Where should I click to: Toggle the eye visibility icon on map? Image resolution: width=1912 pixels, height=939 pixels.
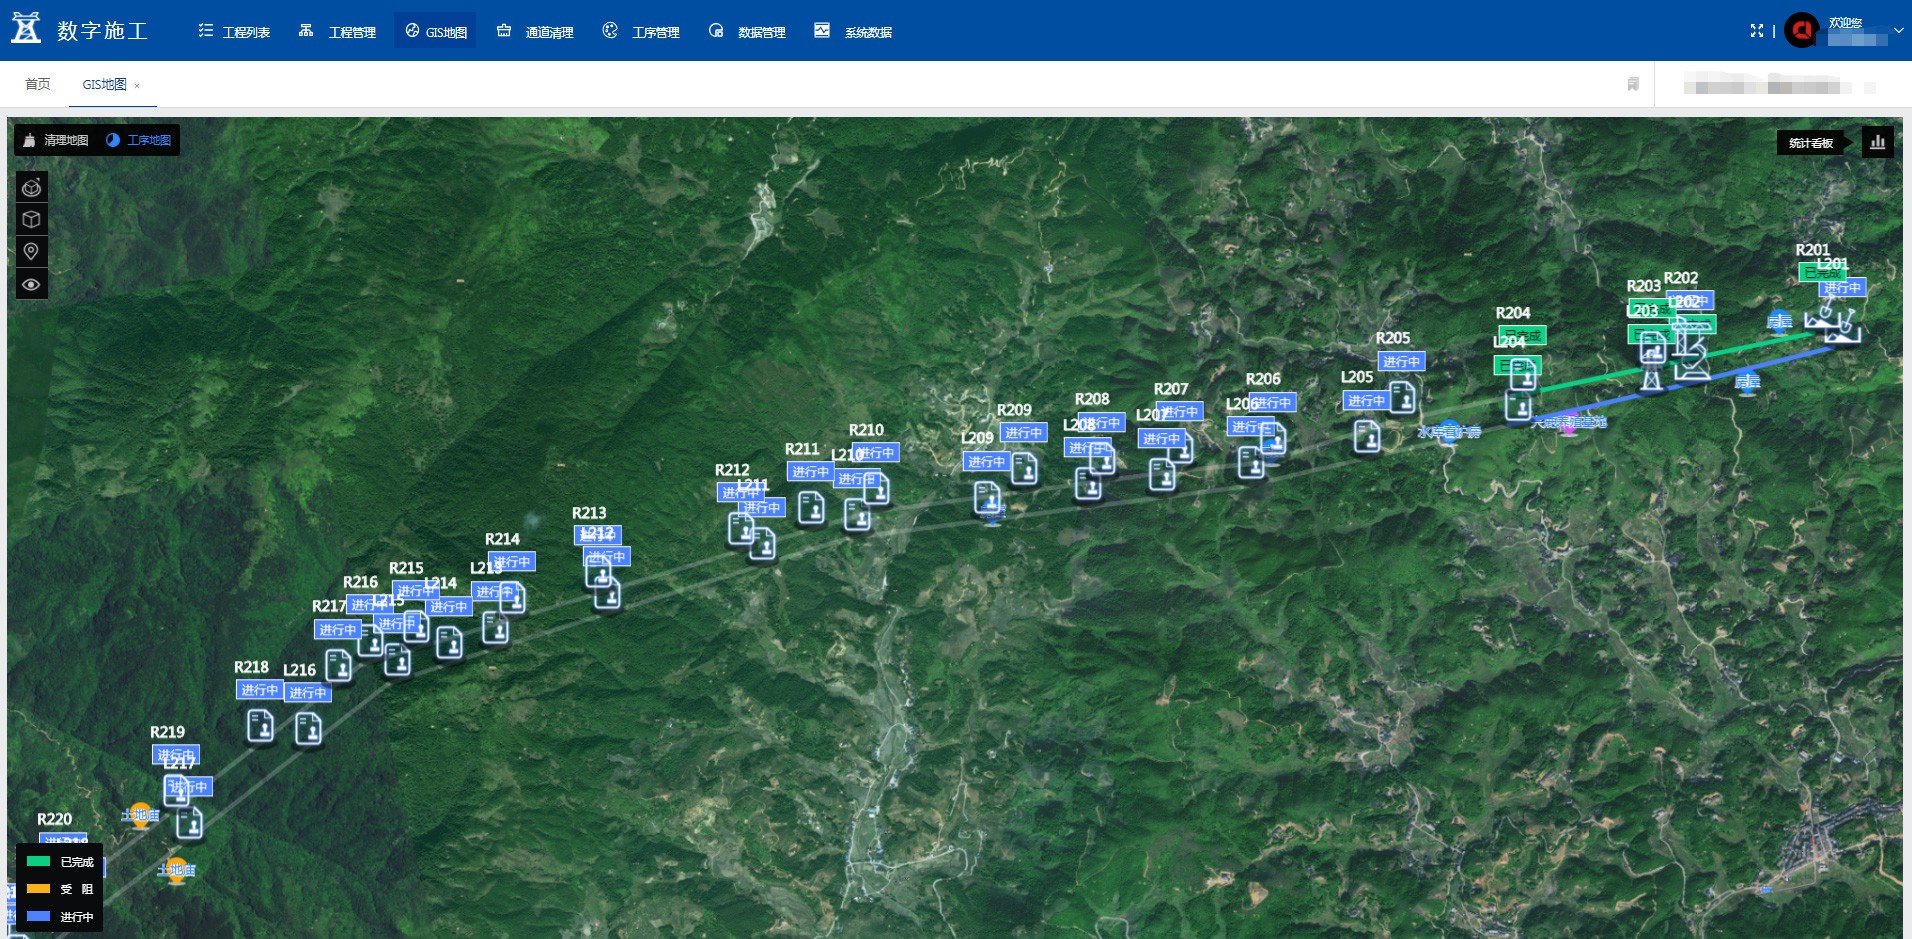pyautogui.click(x=32, y=285)
